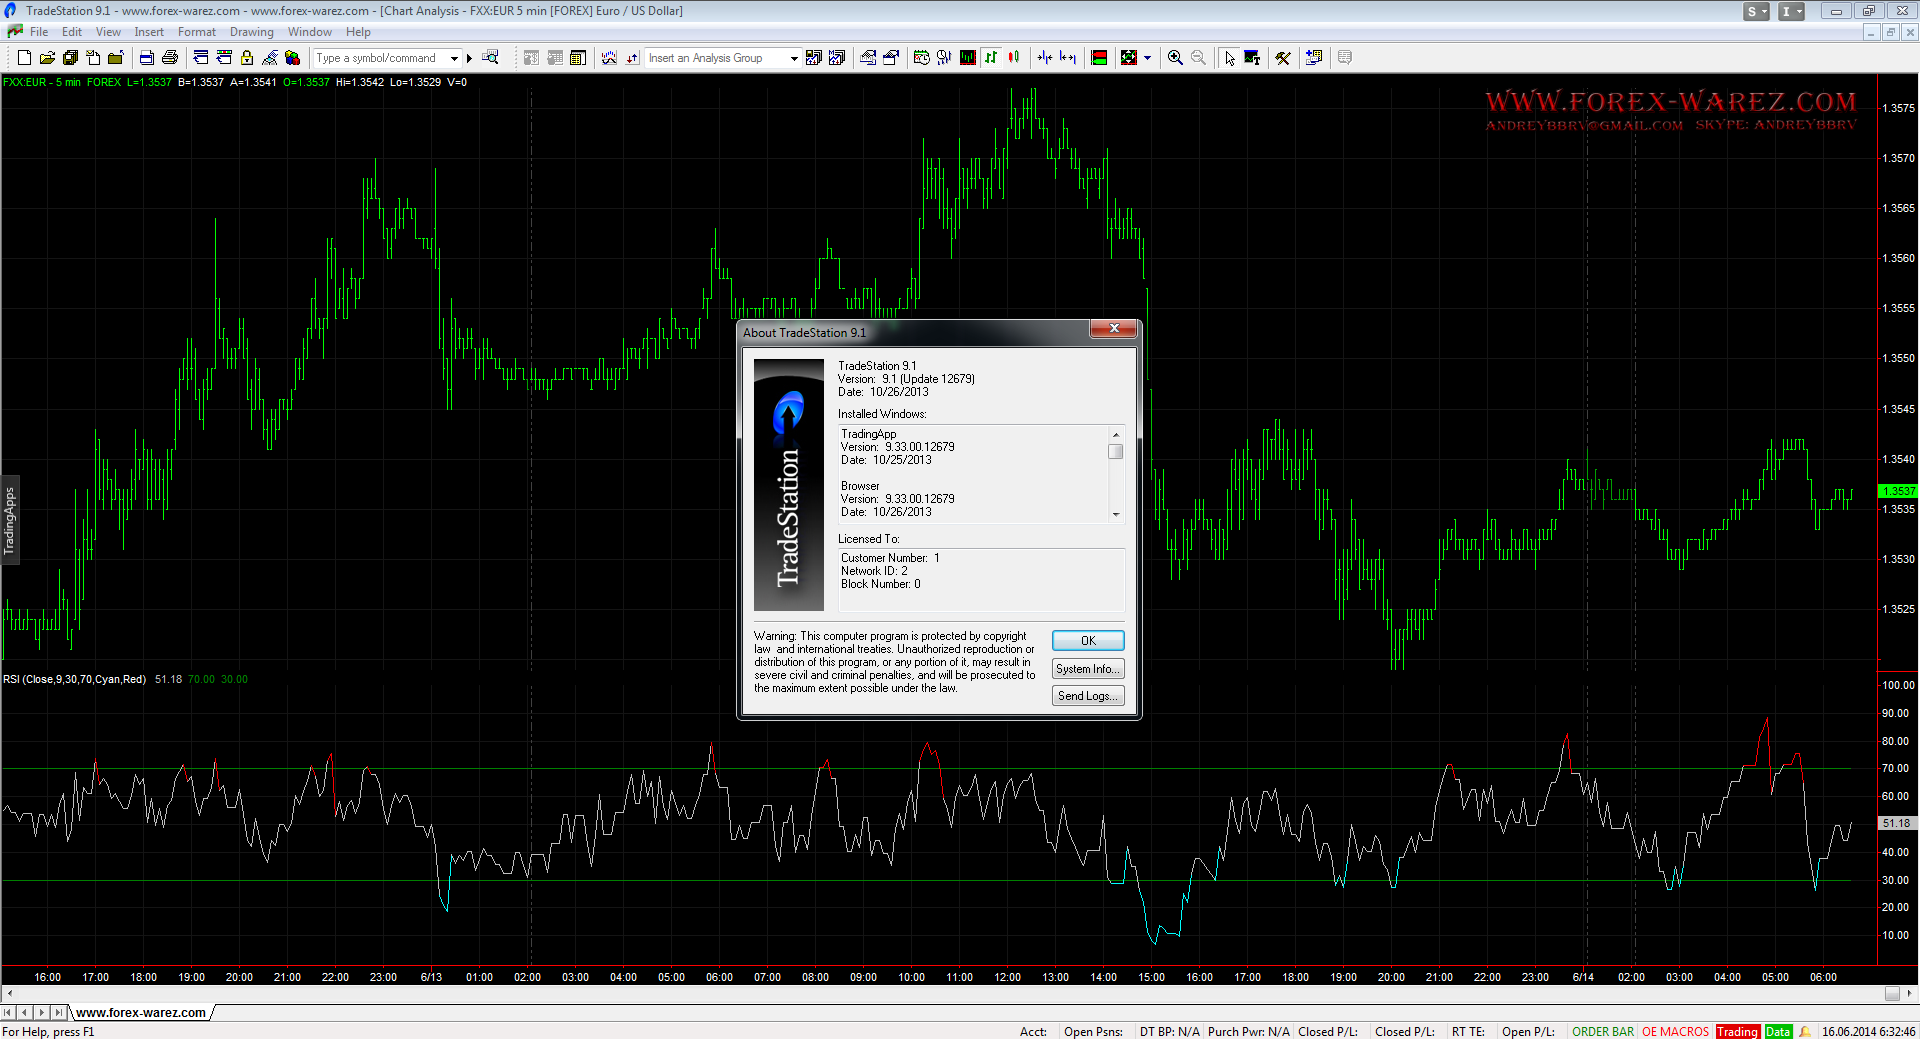The image size is (1920, 1040).
Task: Expand the TradingApps side panel
Action: click(10, 520)
